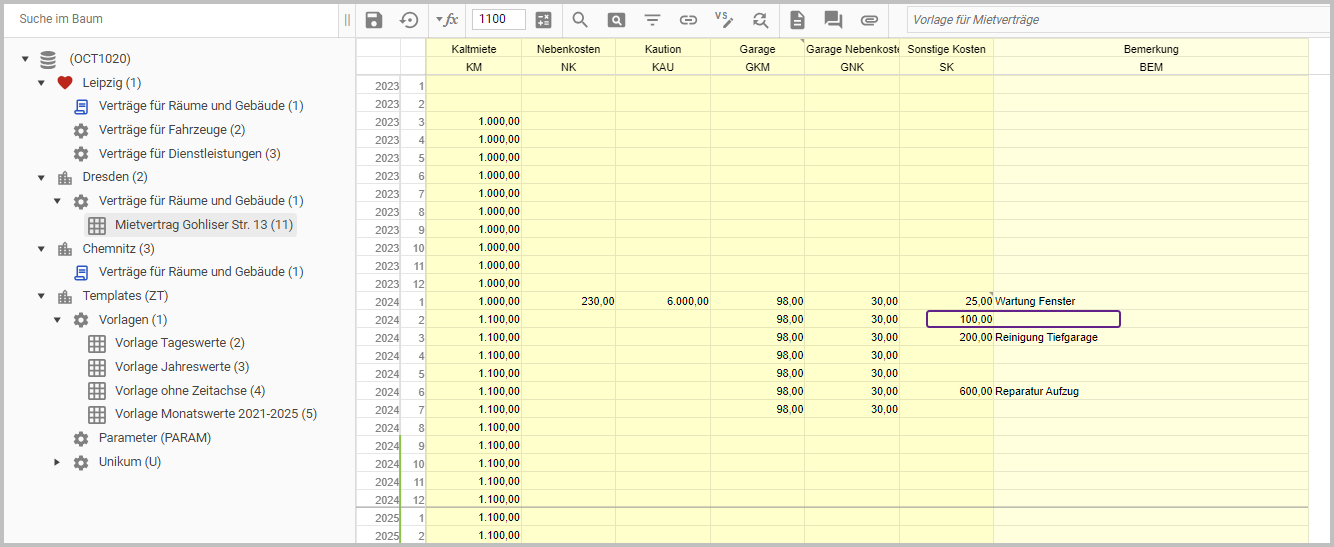Click the document page icon

pos(797,20)
